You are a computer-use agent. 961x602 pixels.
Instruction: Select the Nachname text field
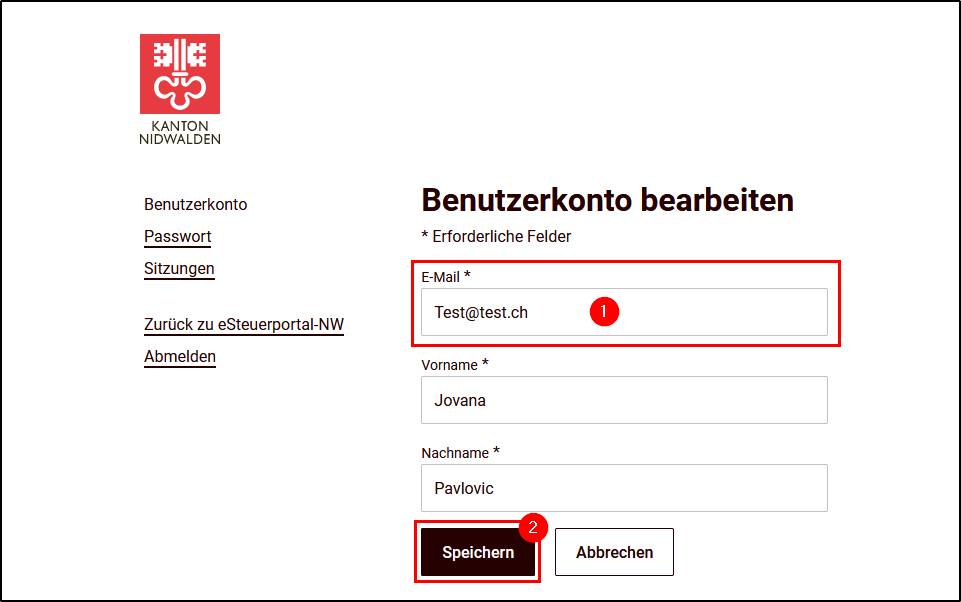point(624,488)
